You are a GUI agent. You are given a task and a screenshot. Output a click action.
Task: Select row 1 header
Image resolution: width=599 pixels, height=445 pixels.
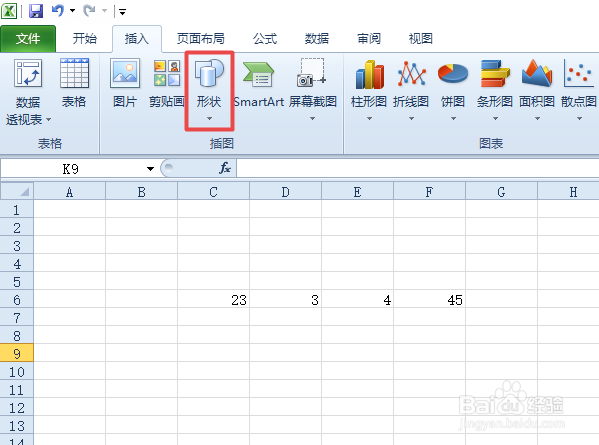[17, 210]
